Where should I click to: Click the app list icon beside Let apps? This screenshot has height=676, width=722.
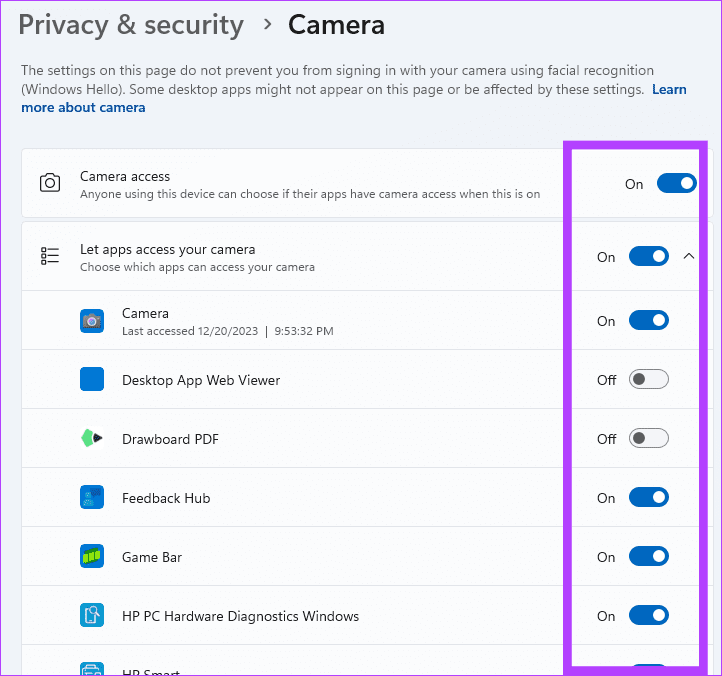click(50, 256)
